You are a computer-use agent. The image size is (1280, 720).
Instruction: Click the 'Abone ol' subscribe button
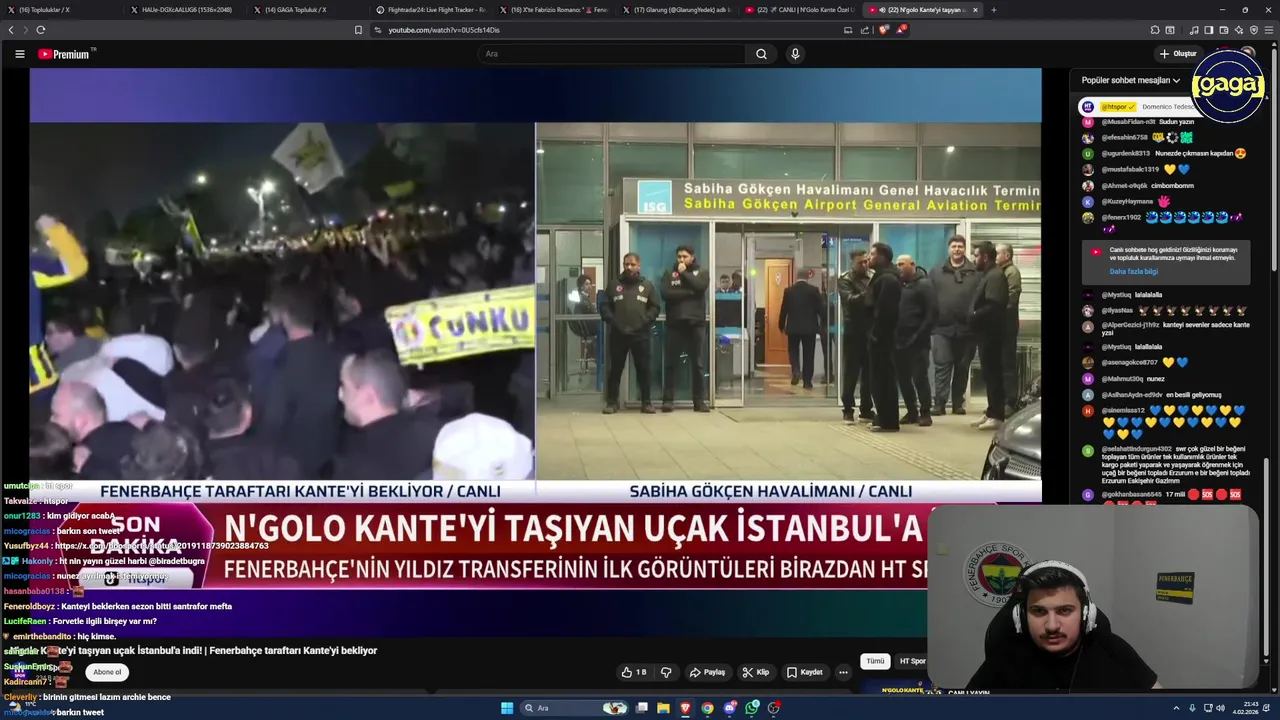point(107,672)
